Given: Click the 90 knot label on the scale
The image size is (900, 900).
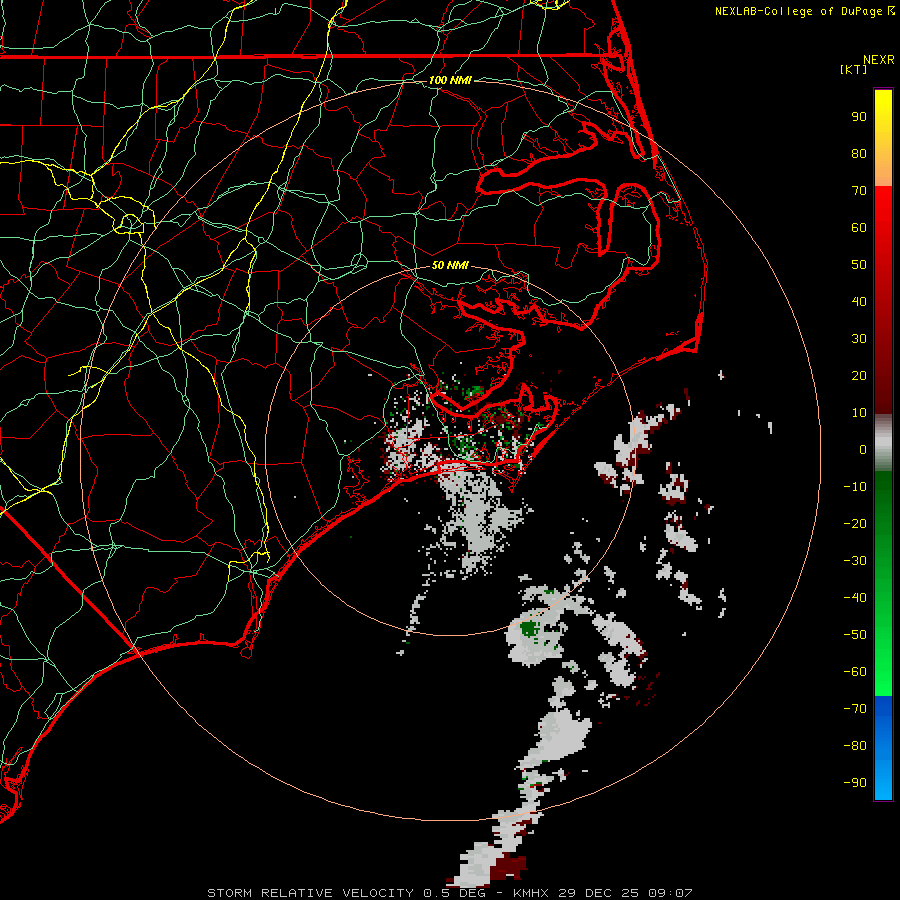Looking at the screenshot, I should click(859, 117).
